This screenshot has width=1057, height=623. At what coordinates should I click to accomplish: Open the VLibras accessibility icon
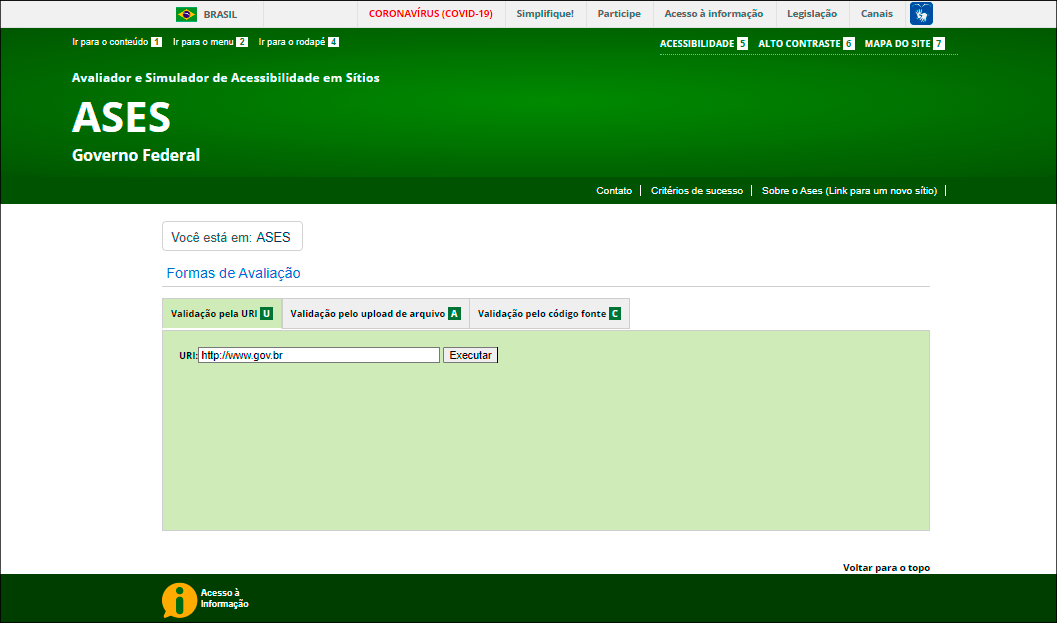921,13
